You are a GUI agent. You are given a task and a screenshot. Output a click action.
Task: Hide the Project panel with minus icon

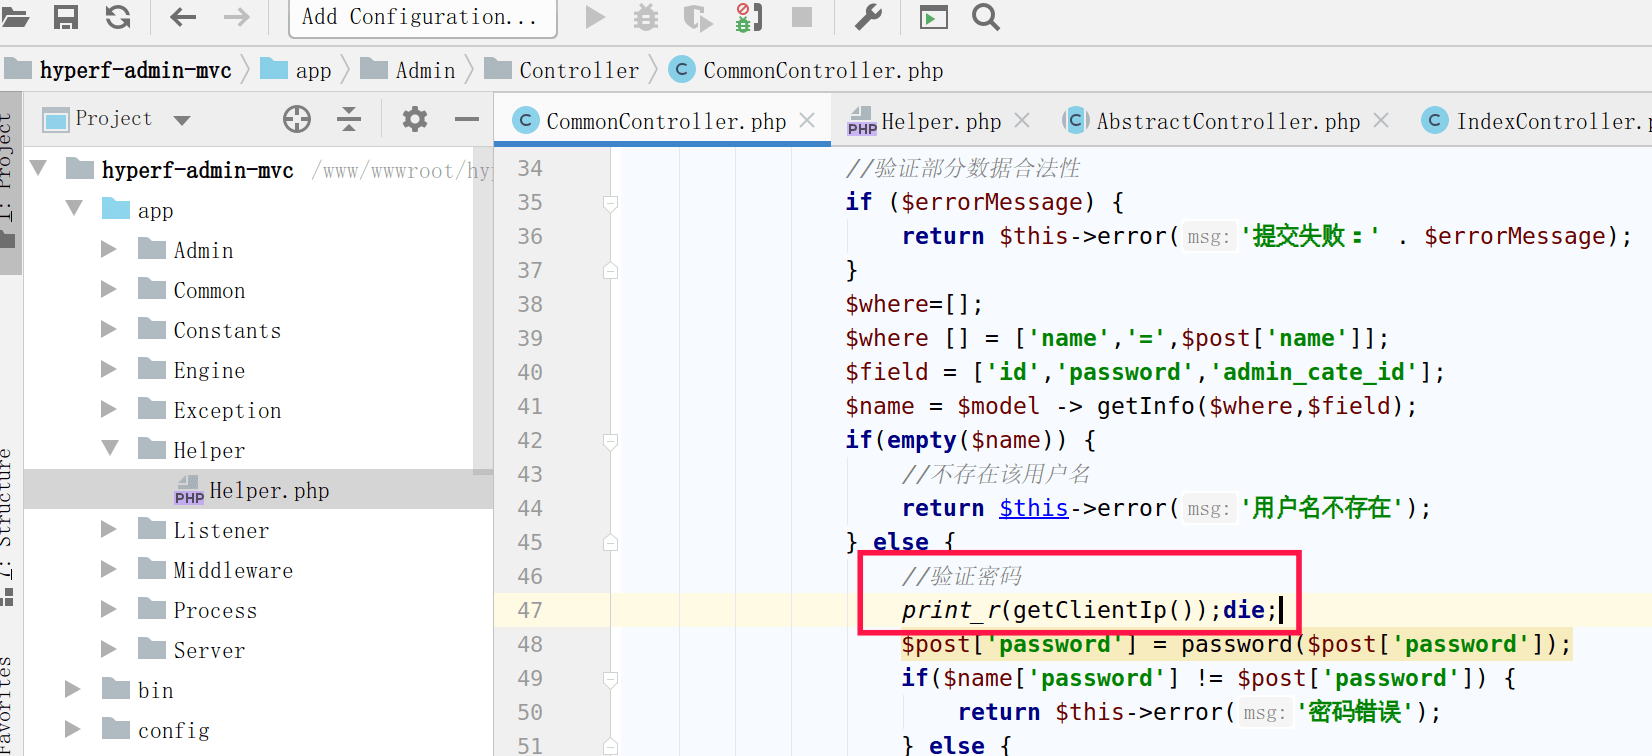pos(467,119)
